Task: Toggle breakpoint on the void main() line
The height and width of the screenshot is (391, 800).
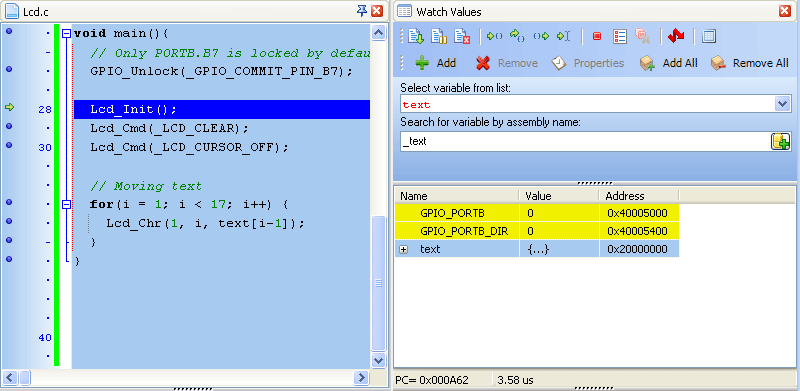Action: coord(9,32)
